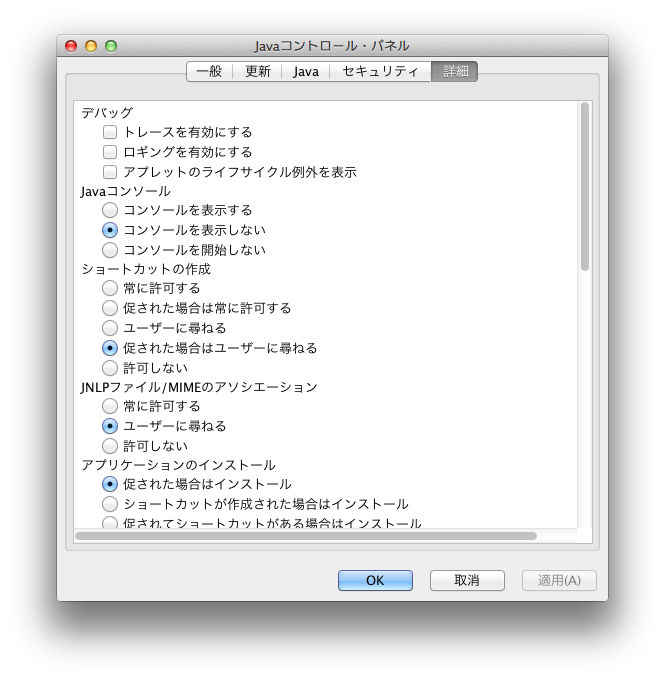665x680 pixels.
Task: Enable トレースを有効にする checkbox
Action: click(110, 132)
